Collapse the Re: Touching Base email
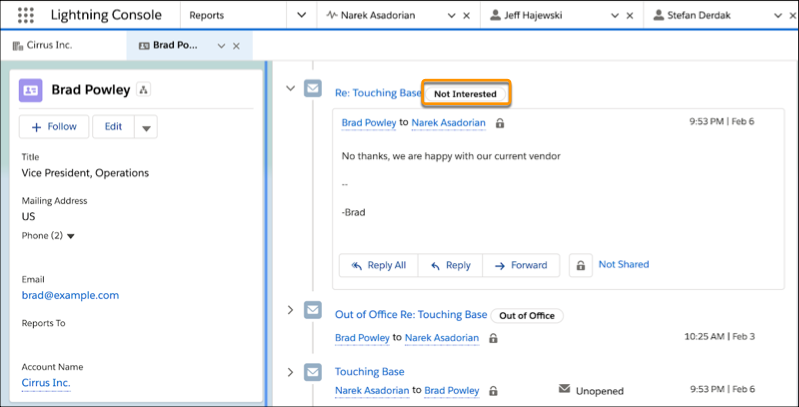The height and width of the screenshot is (407, 799). click(291, 89)
